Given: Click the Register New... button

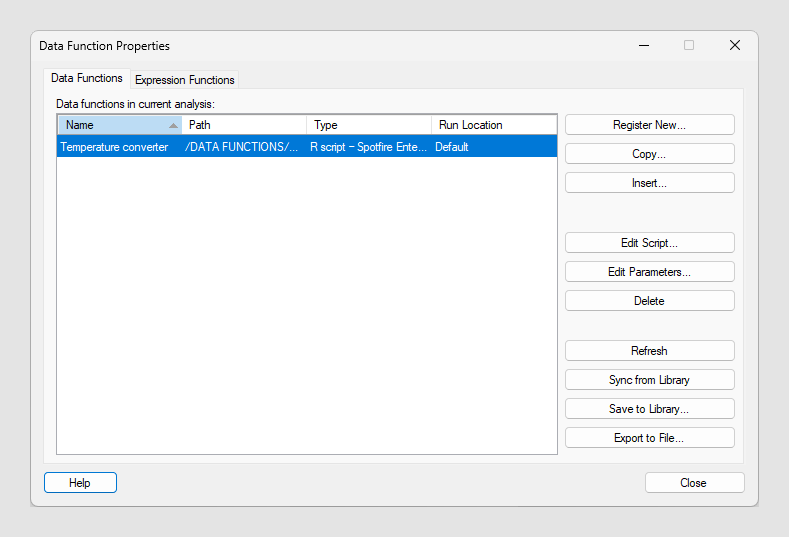Looking at the screenshot, I should (650, 125).
